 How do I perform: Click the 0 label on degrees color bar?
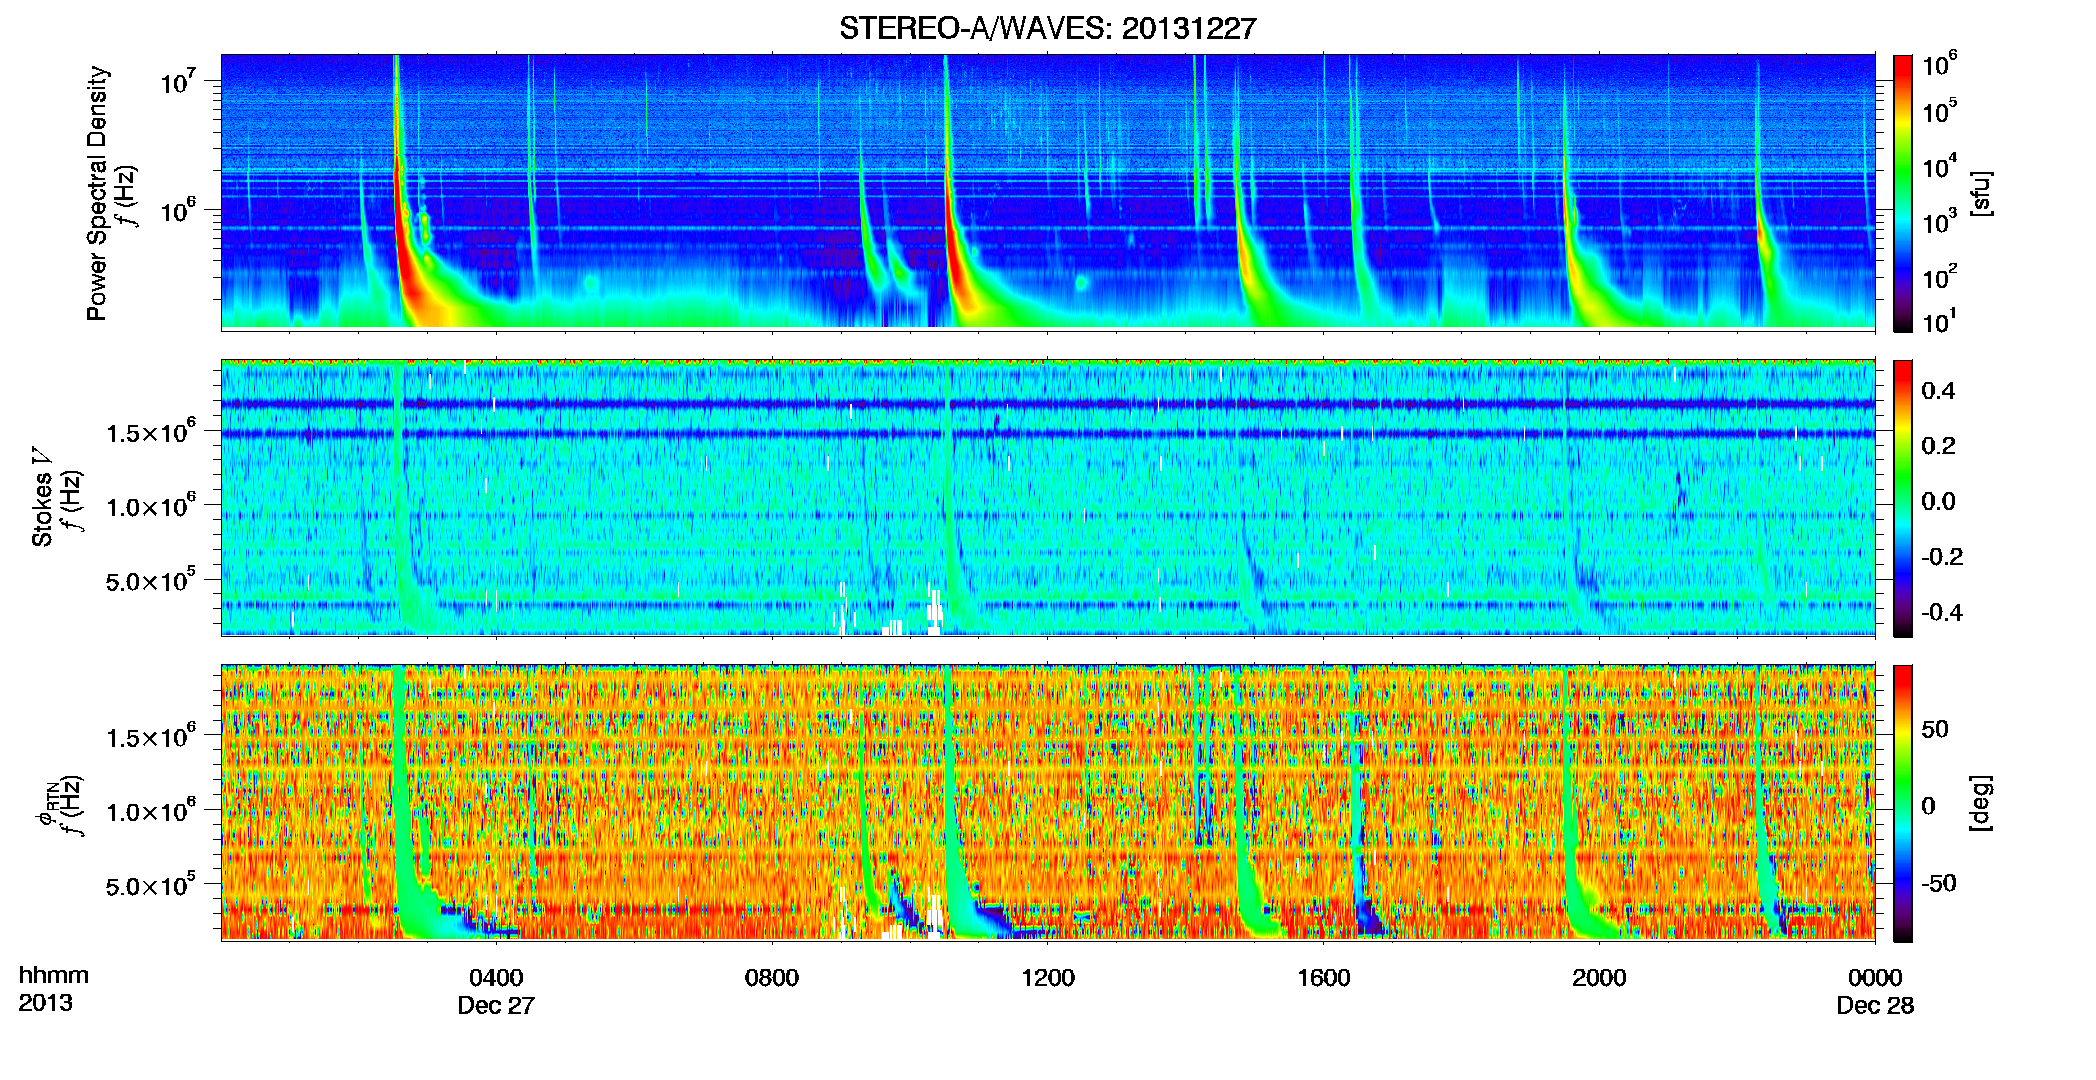pyautogui.click(x=1928, y=806)
